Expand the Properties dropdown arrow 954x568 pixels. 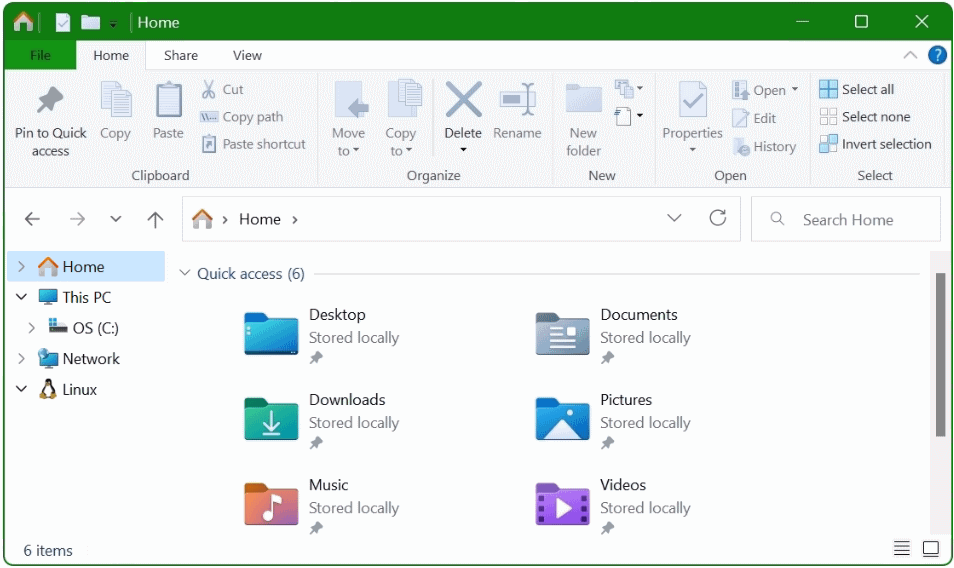click(692, 150)
